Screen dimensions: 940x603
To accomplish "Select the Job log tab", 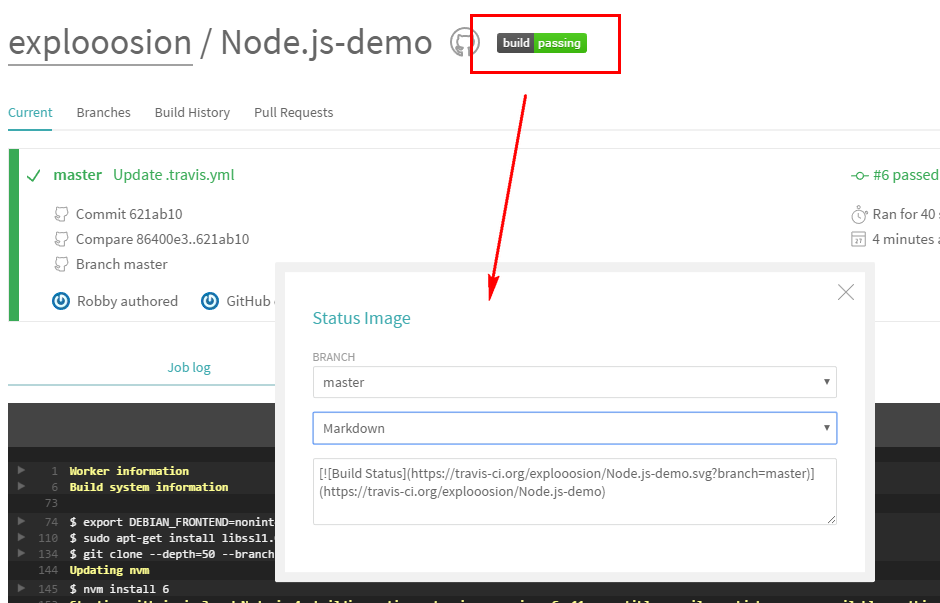I will [x=189, y=367].
